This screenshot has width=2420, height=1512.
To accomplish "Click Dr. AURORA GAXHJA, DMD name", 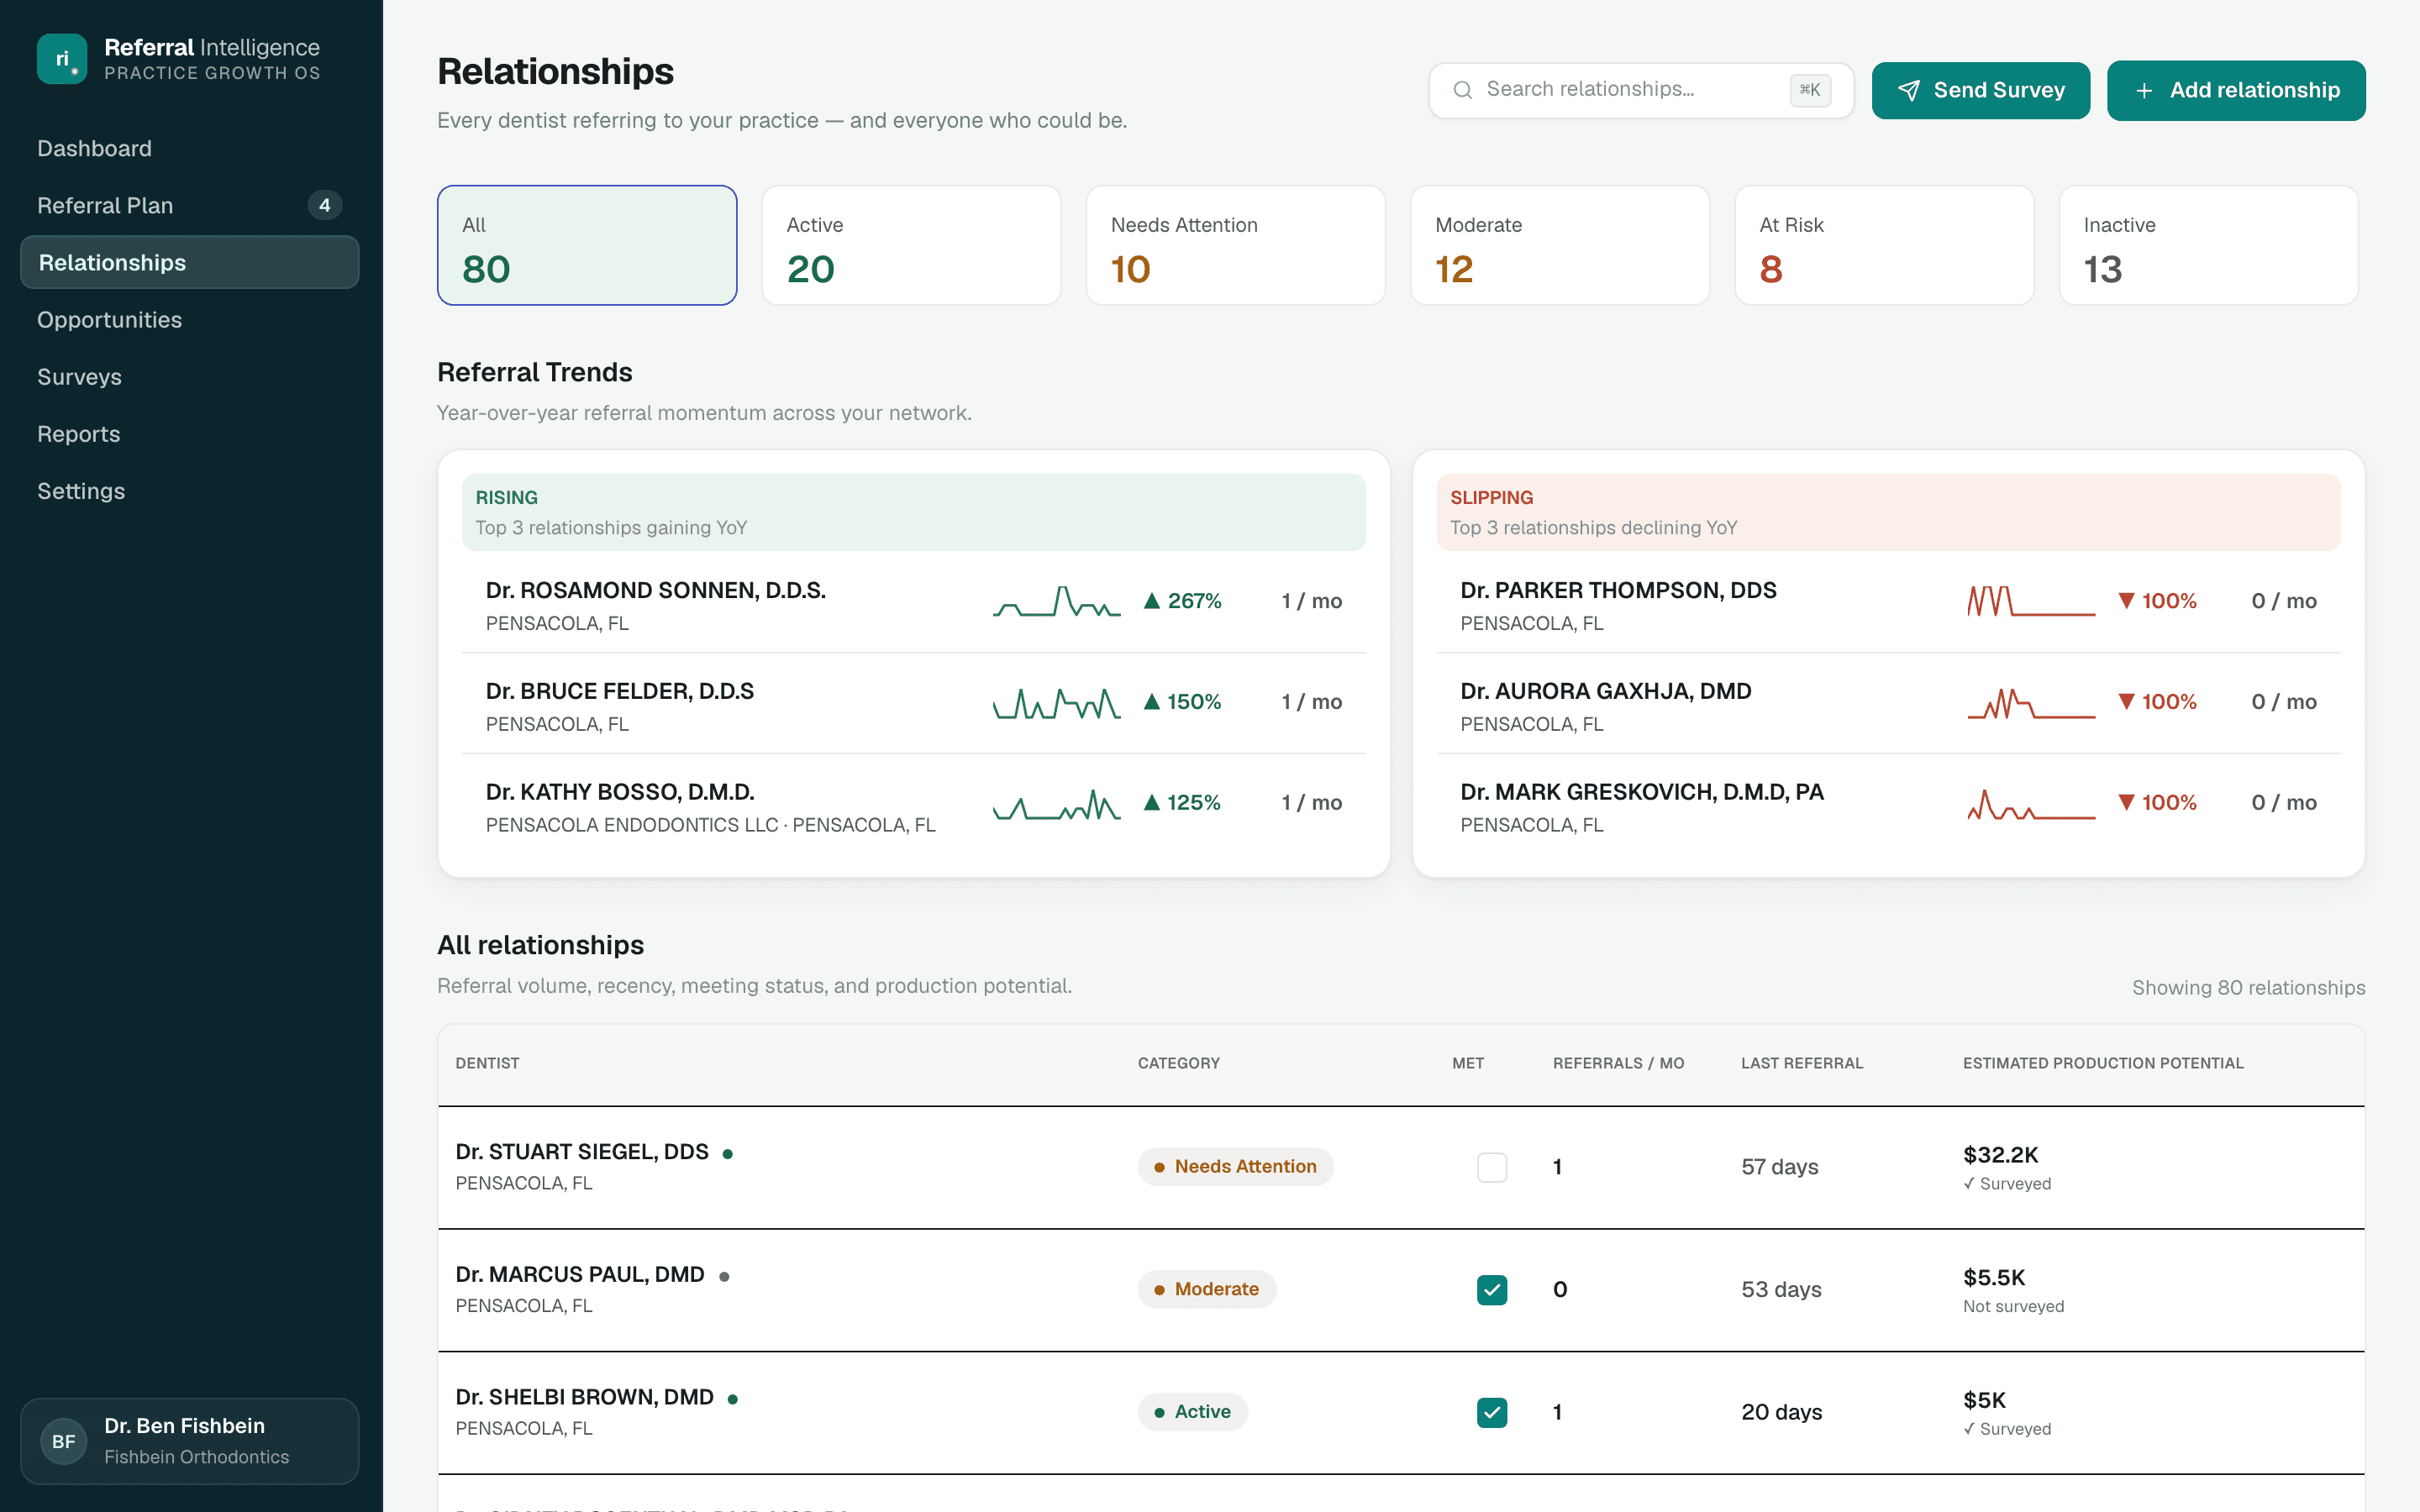I will tap(1605, 691).
